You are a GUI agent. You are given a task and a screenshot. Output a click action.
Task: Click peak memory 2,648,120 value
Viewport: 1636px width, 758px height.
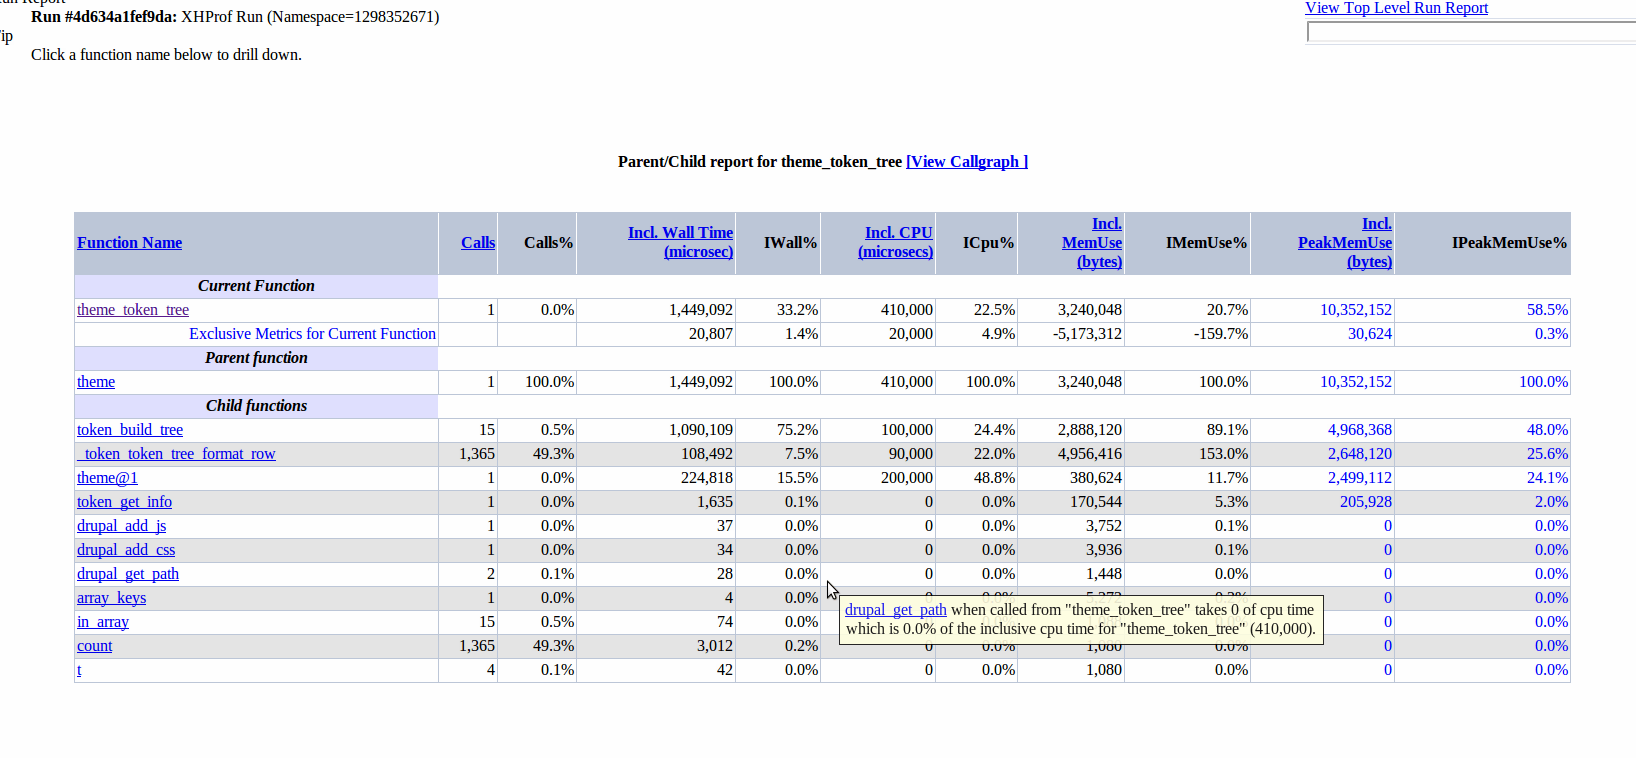tap(1360, 454)
